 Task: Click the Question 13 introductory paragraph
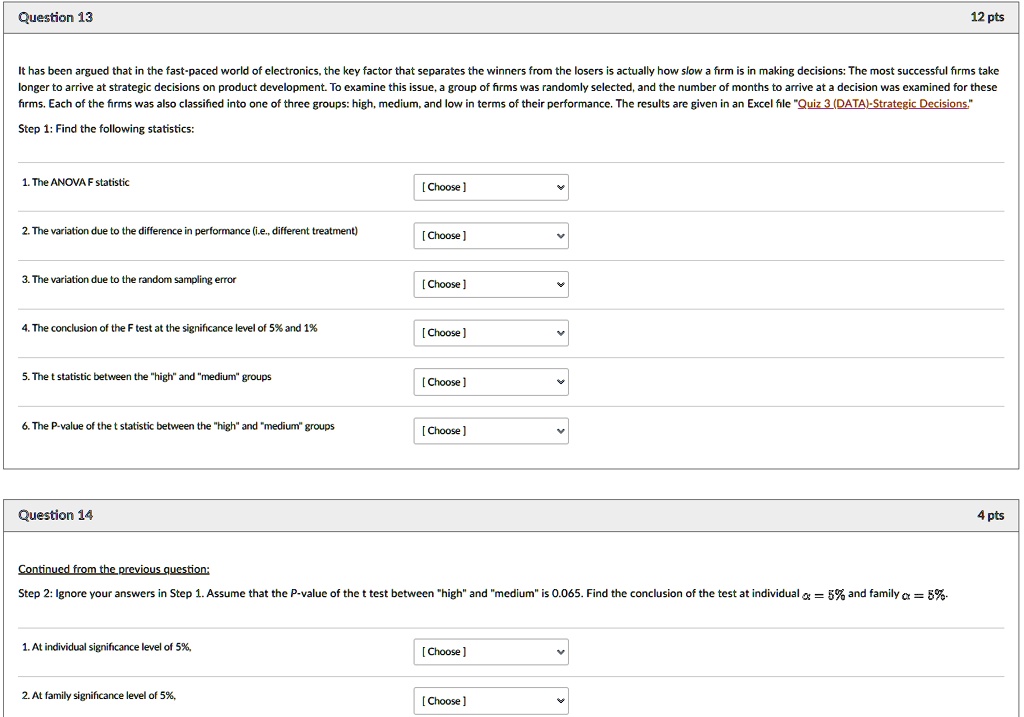[508, 87]
